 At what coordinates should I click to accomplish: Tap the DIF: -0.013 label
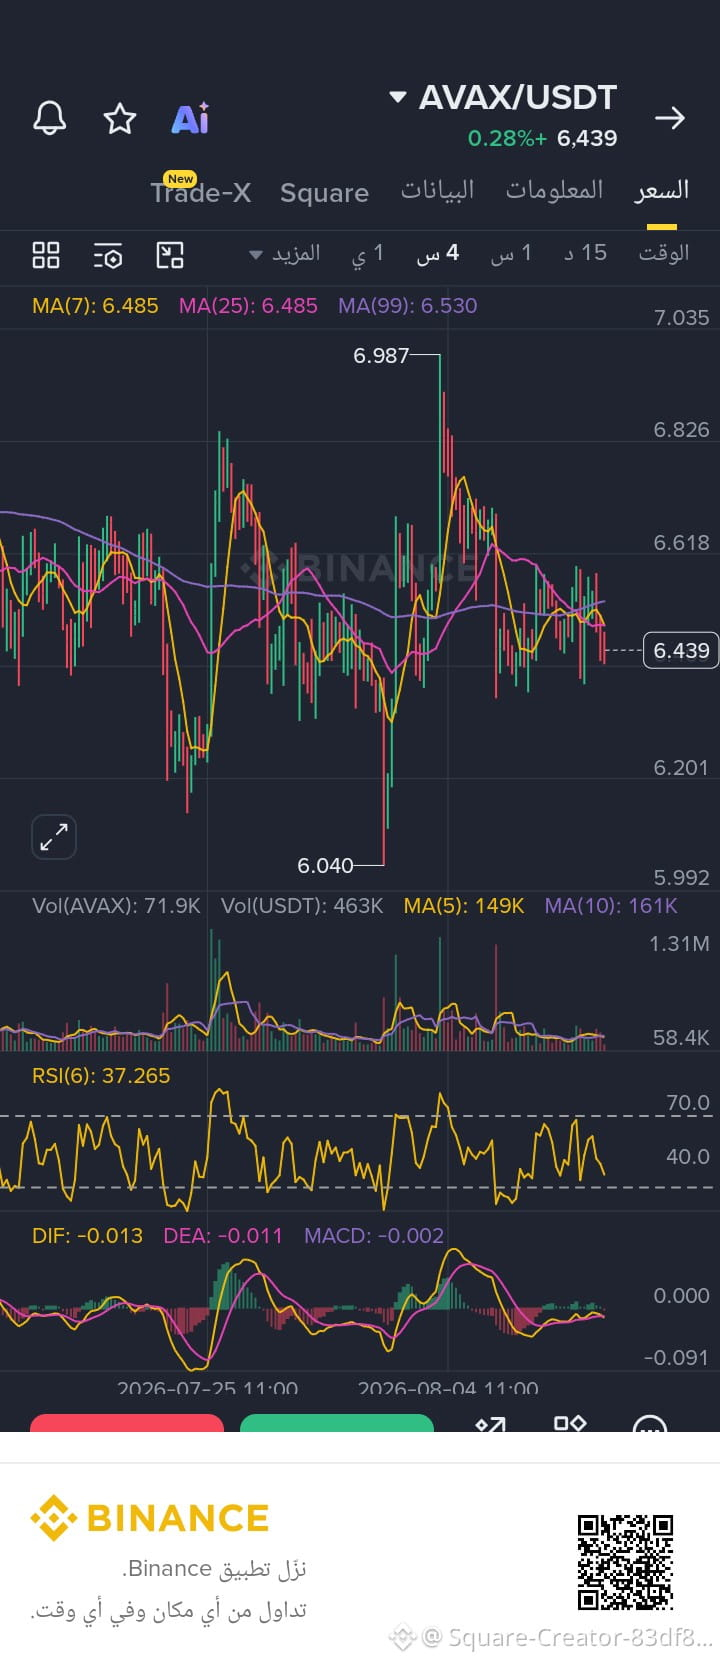(87, 1236)
